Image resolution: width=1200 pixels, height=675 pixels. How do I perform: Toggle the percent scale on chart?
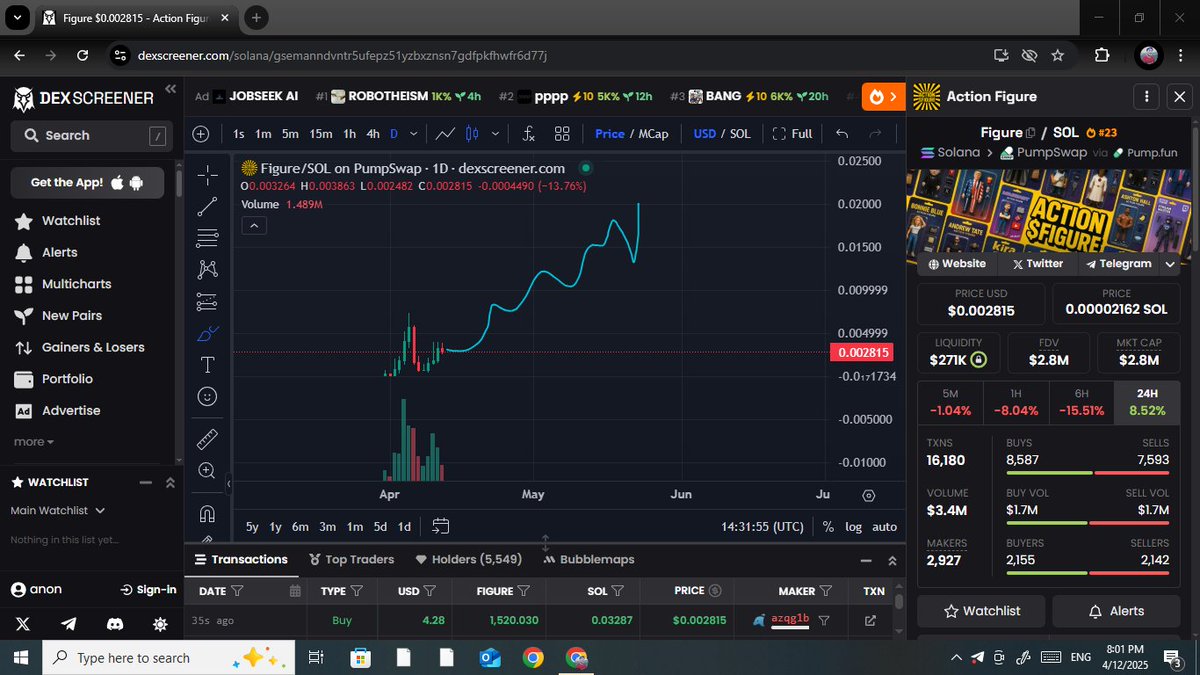click(828, 527)
